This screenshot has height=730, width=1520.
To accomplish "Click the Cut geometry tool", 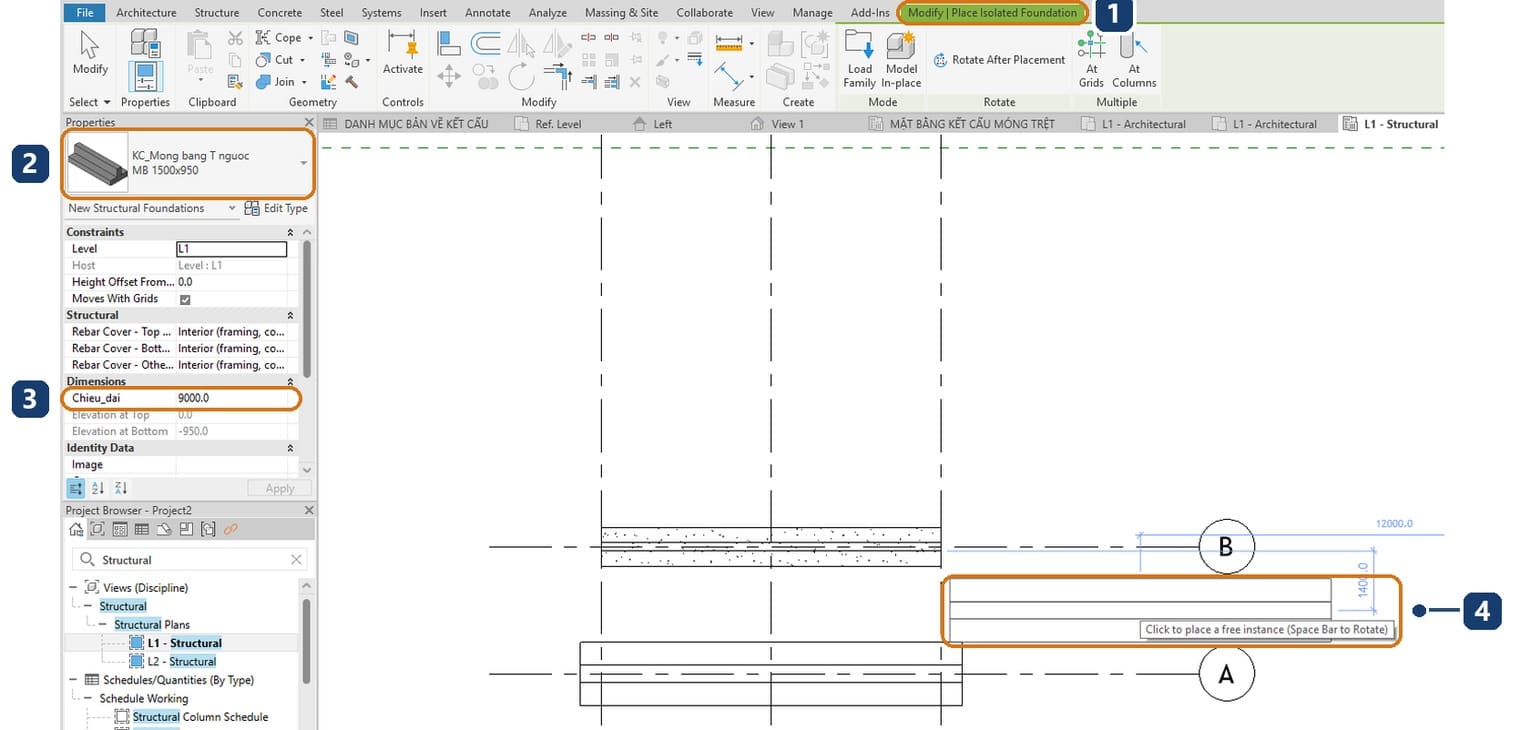I will (x=276, y=60).
